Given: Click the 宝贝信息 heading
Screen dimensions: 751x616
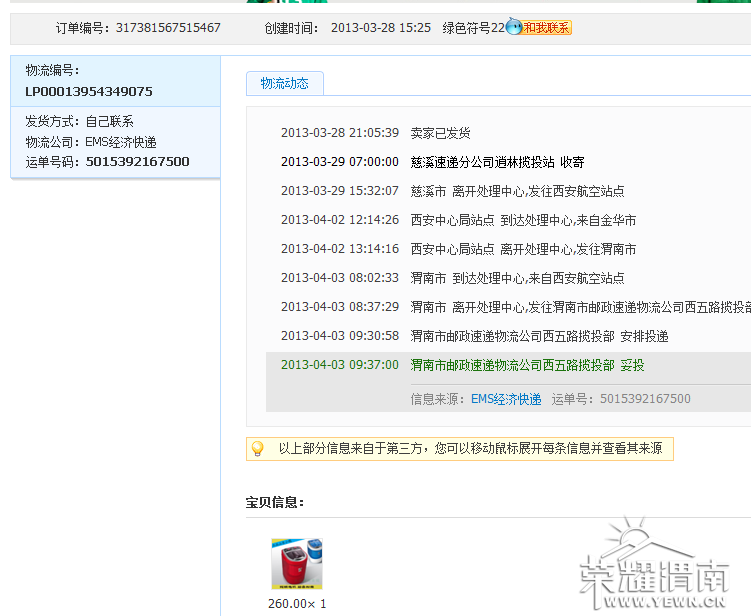Looking at the screenshot, I should coord(275,502).
